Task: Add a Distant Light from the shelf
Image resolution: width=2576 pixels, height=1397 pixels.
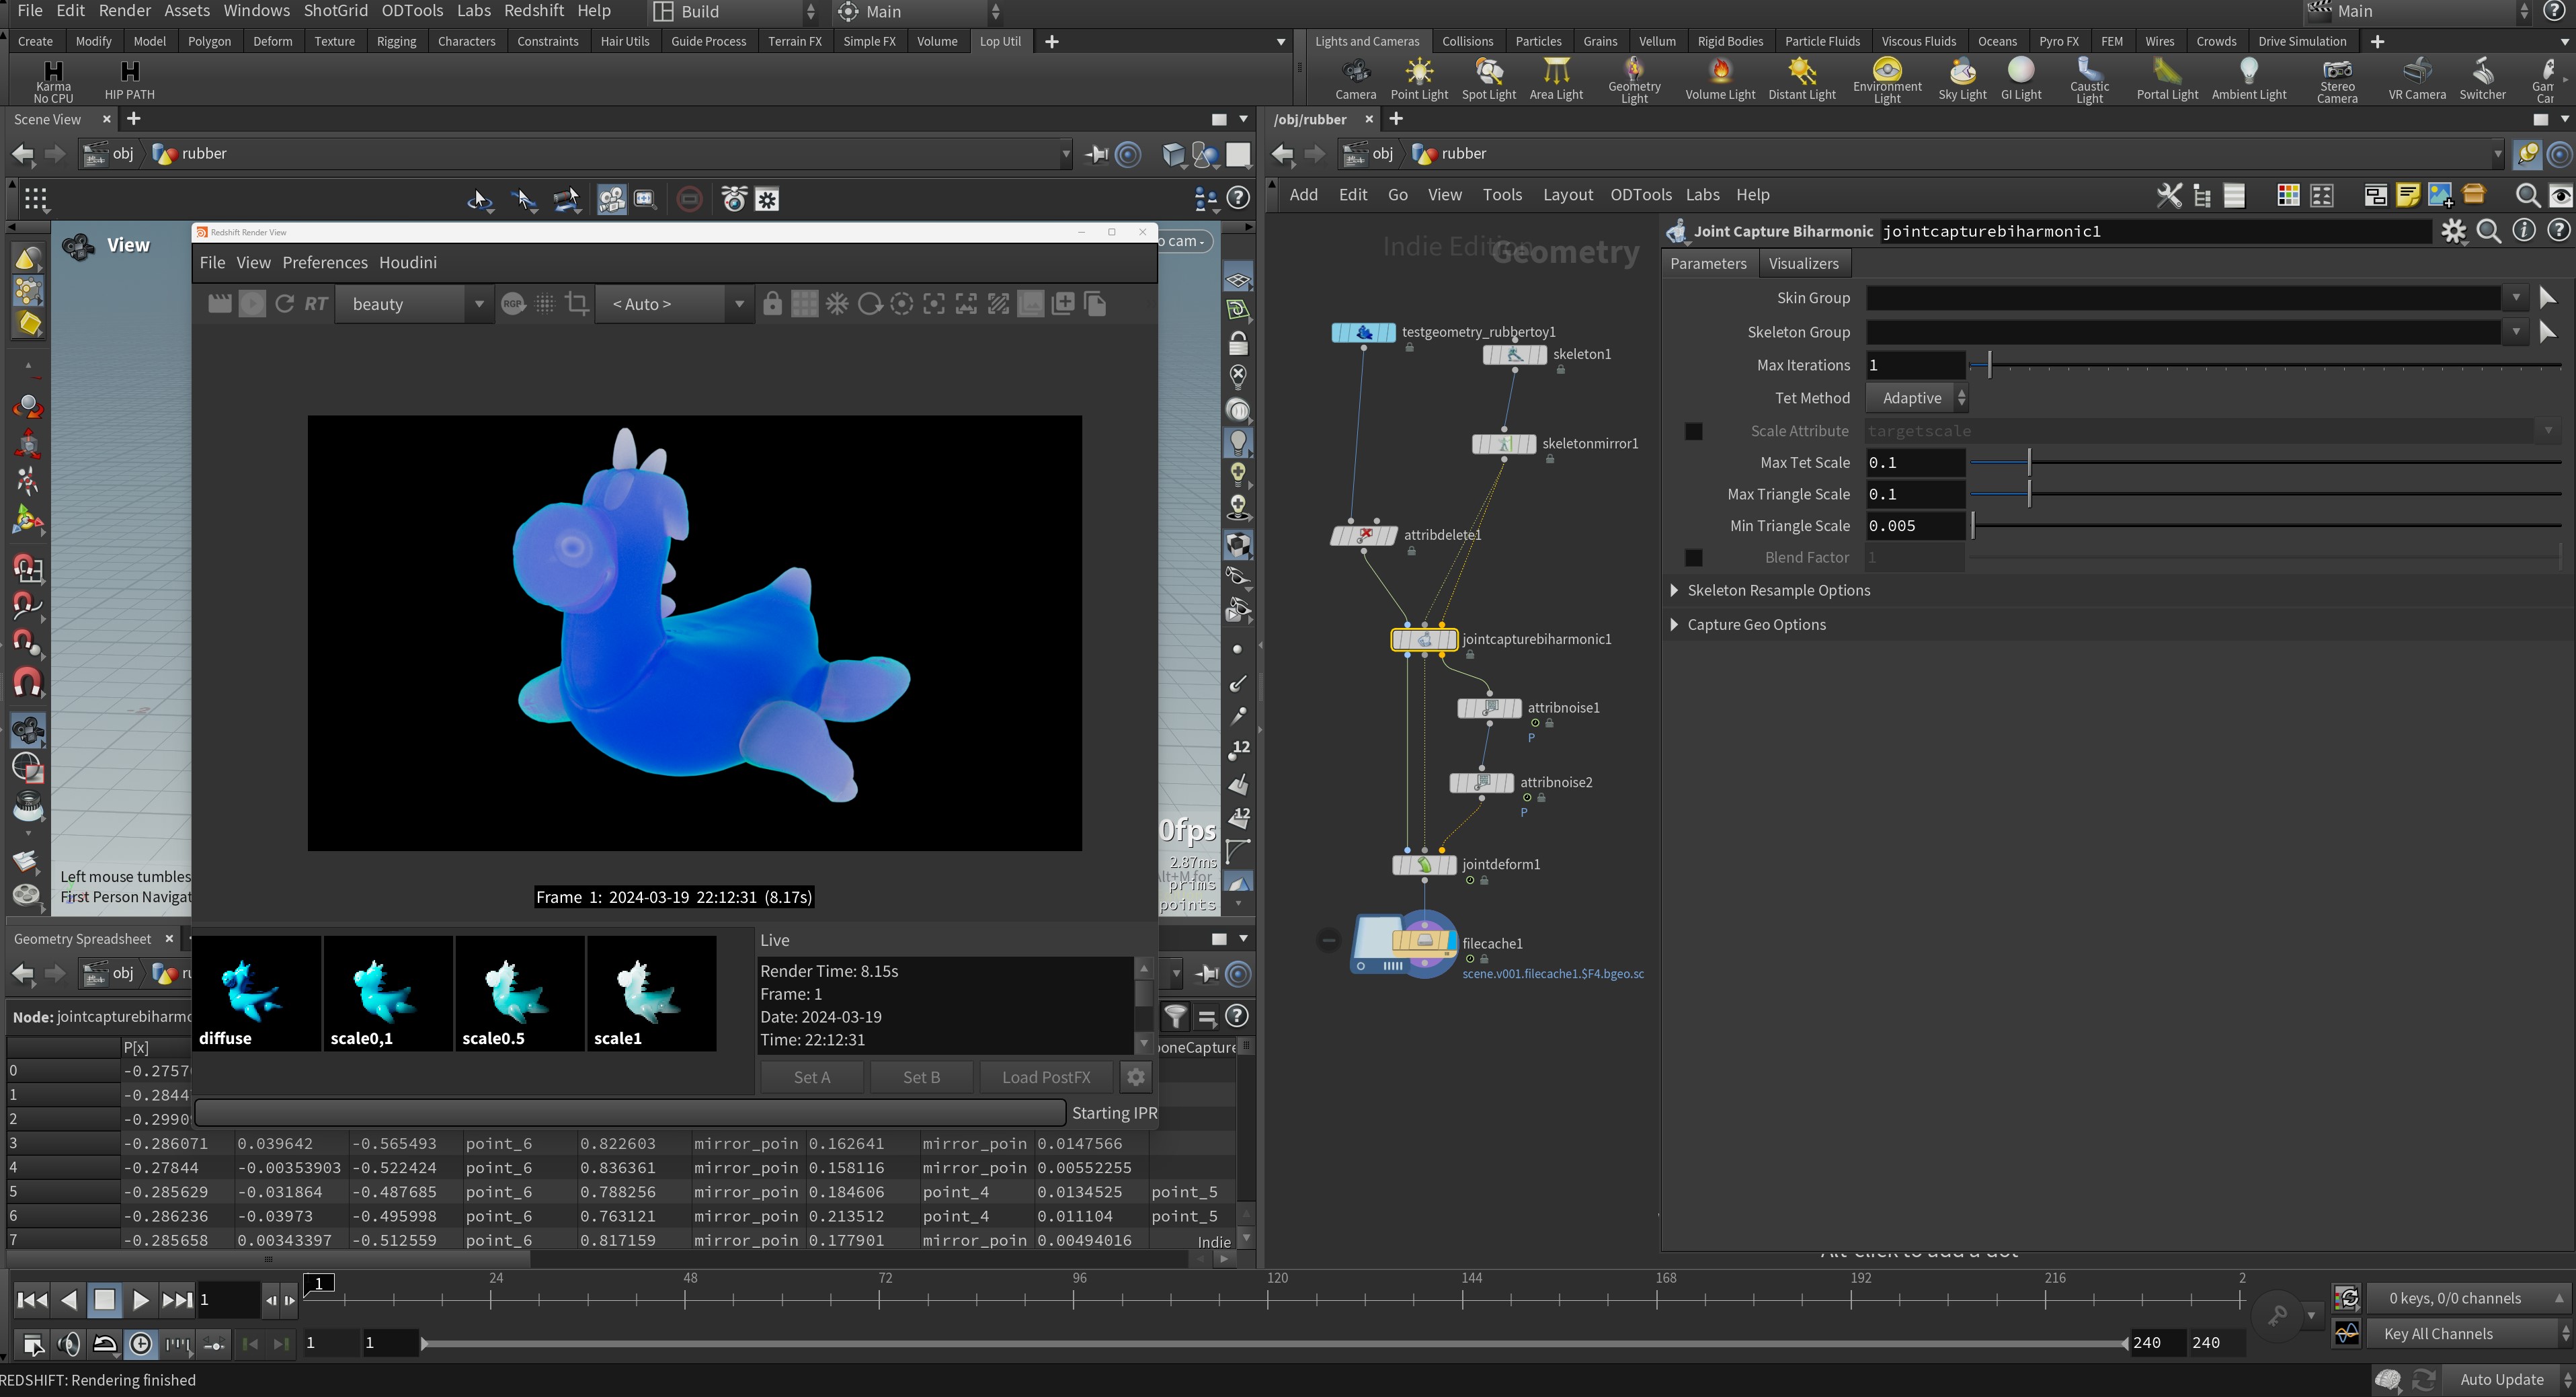Action: (1802, 78)
